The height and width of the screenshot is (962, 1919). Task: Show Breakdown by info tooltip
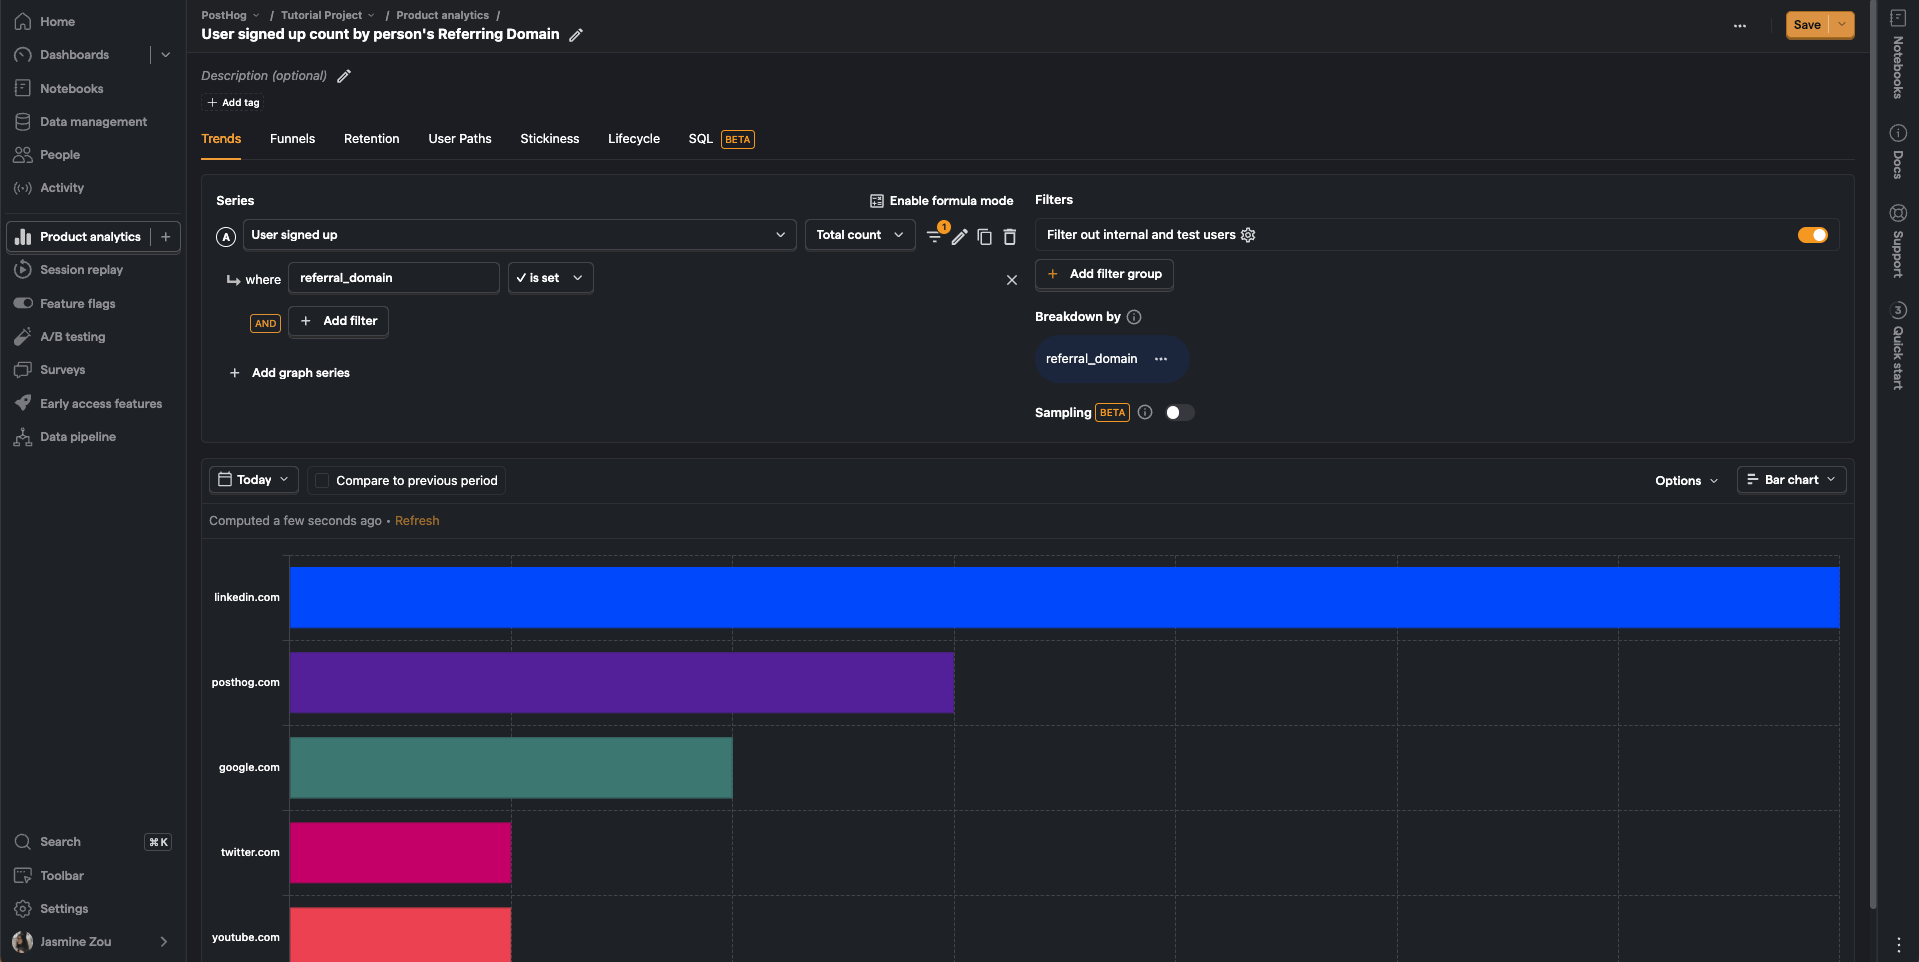1134,317
